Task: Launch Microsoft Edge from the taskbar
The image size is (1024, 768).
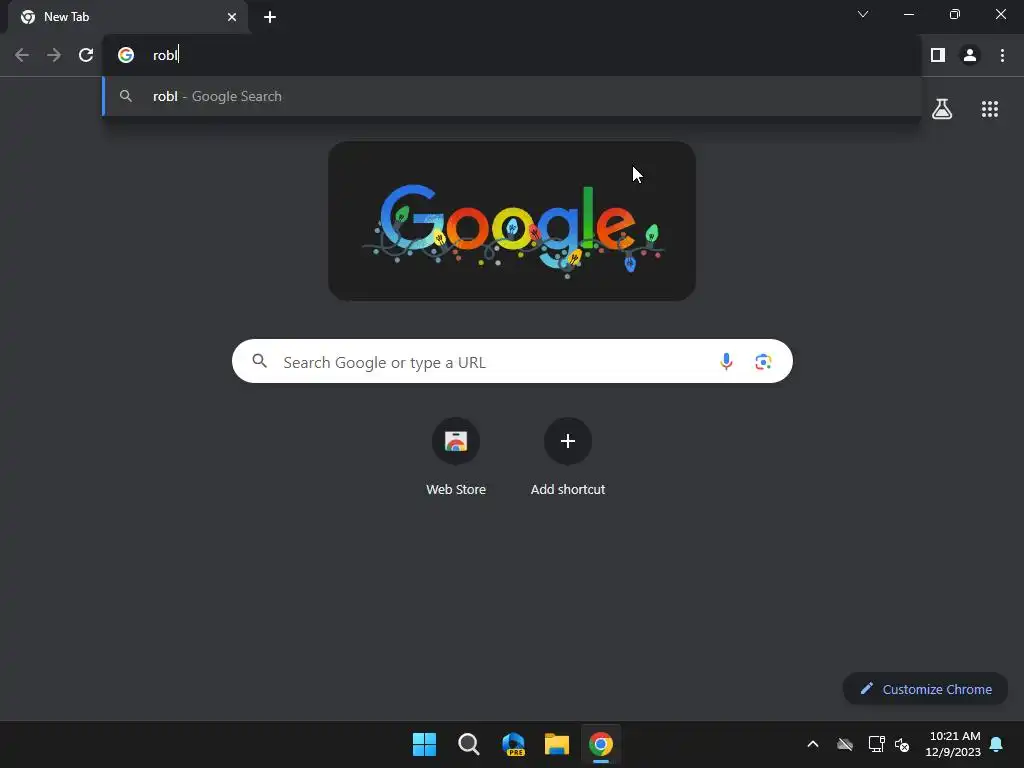Action: [x=513, y=744]
